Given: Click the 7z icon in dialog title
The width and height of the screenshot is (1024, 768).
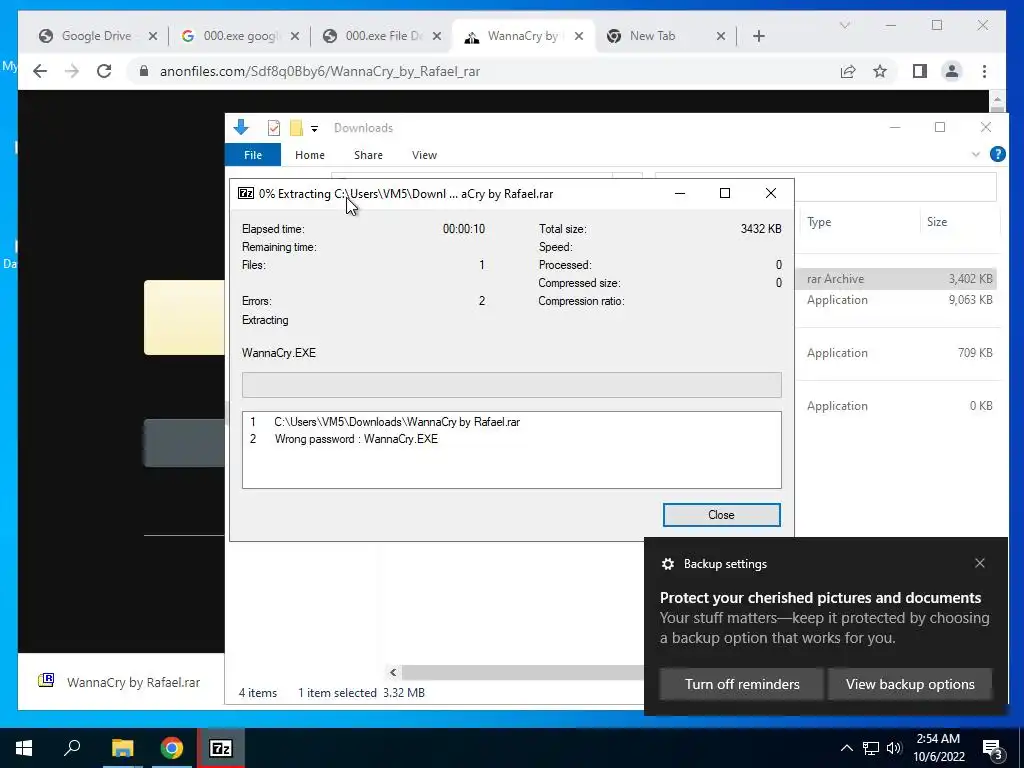Looking at the screenshot, I should click(246, 193).
